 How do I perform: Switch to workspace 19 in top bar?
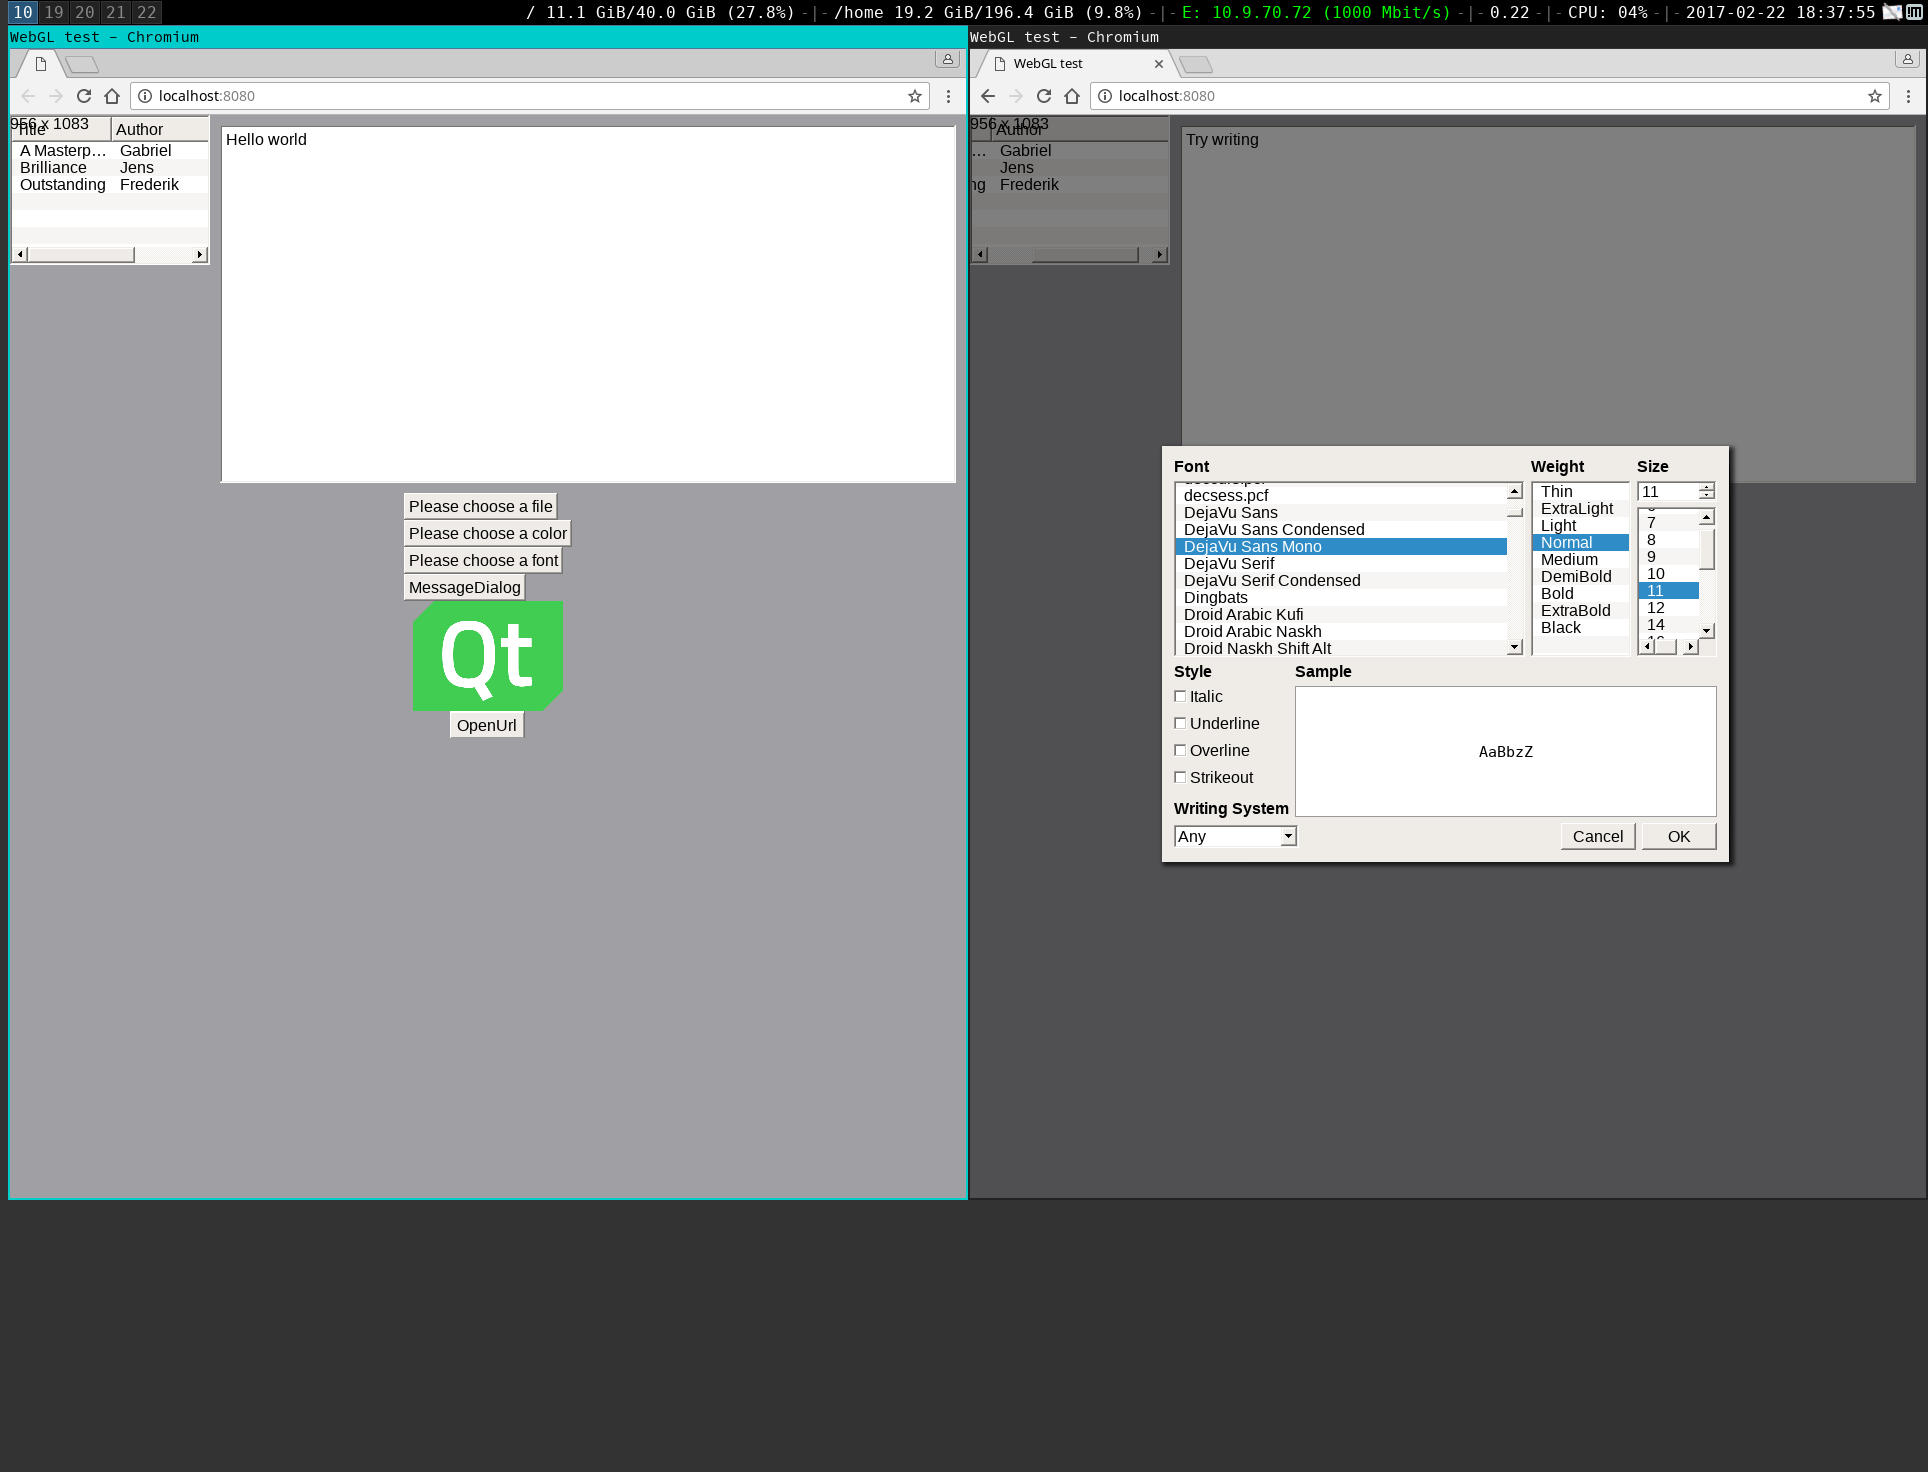tap(54, 12)
